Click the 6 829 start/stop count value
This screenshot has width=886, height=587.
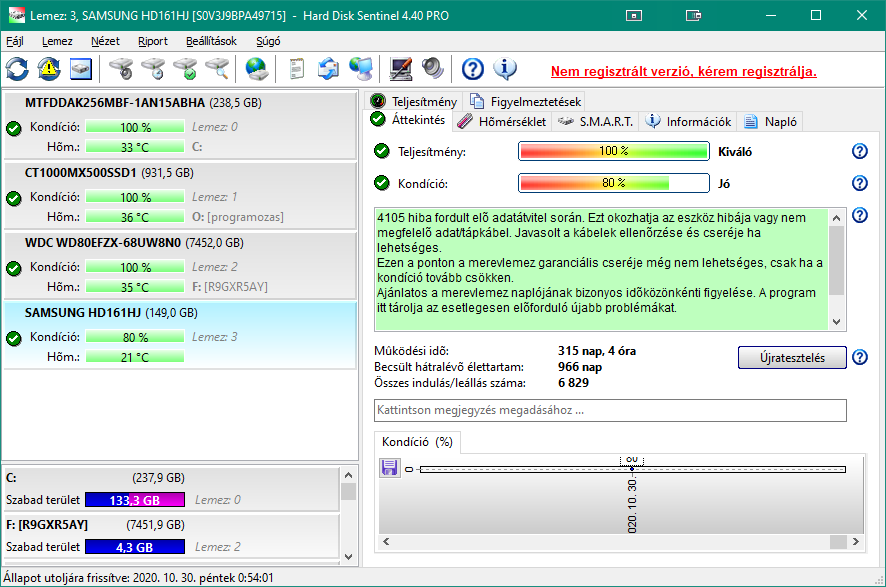click(x=574, y=382)
